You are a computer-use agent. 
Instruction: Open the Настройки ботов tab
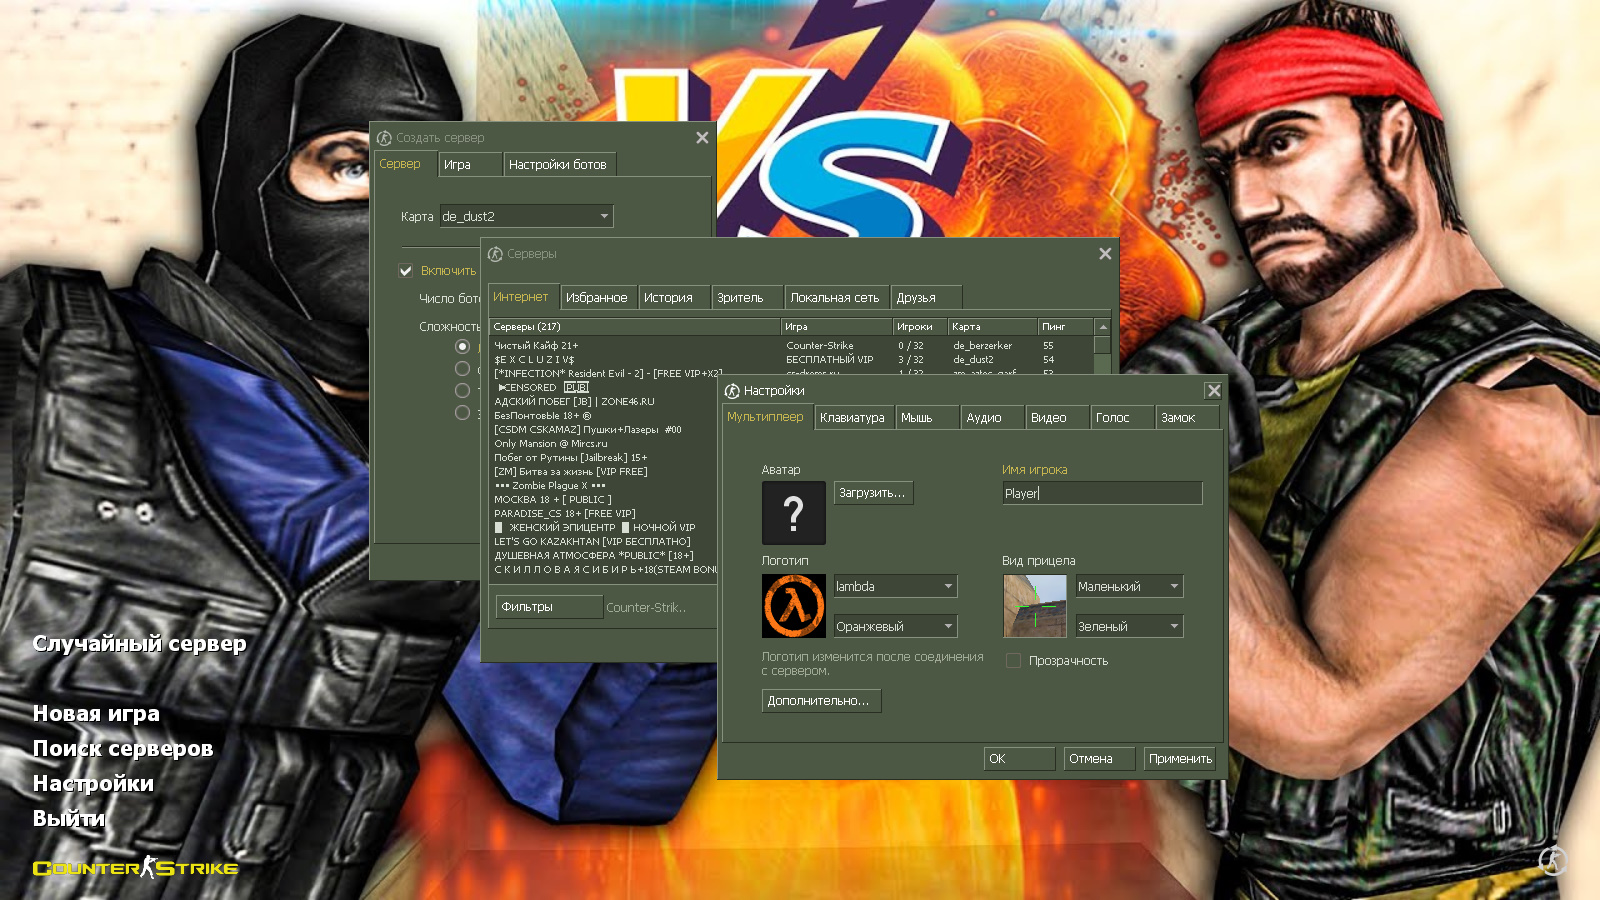point(561,164)
